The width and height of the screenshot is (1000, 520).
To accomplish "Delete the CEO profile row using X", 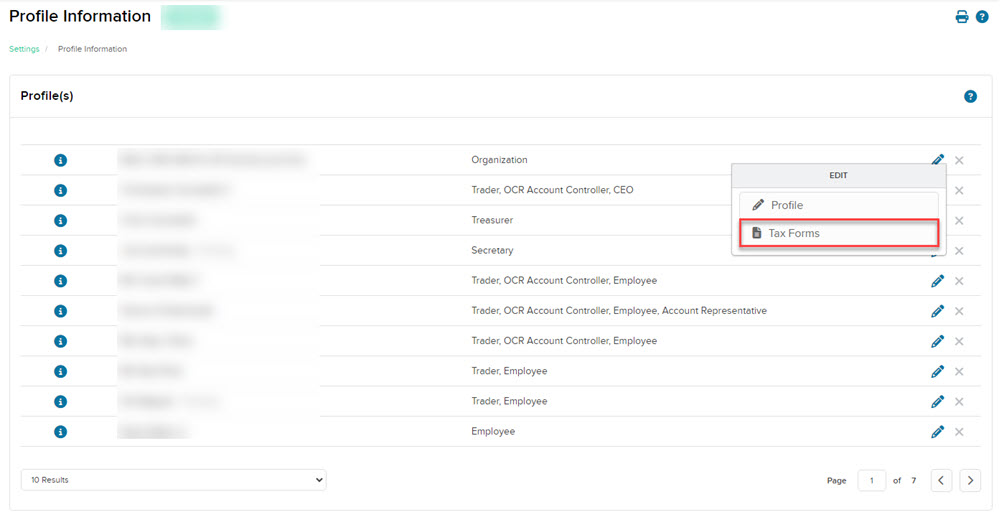I will (959, 190).
